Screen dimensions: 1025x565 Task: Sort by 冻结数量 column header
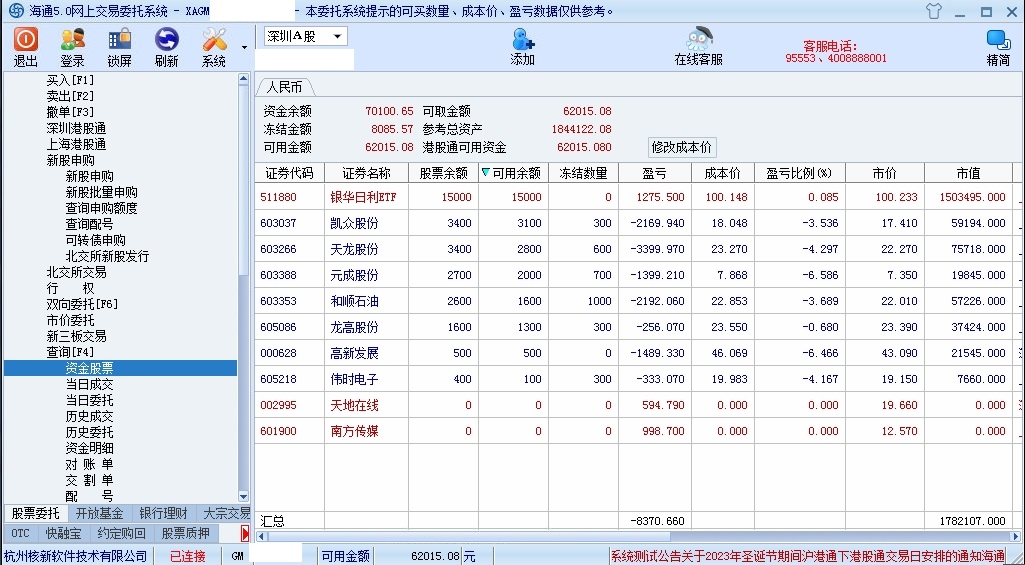point(583,173)
